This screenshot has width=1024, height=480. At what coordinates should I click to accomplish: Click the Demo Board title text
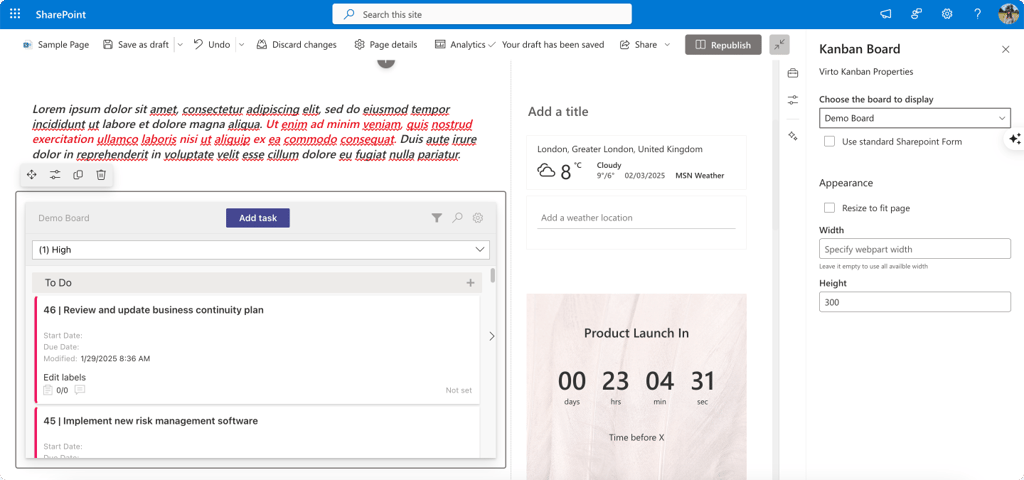point(64,218)
